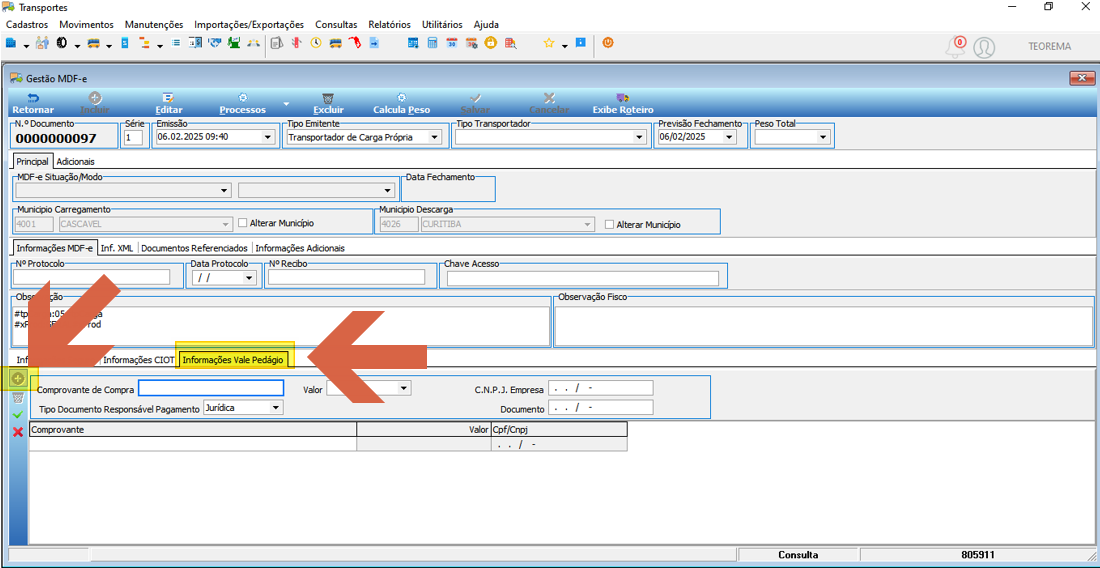Click the Chave Acesso input field
Screen dimensions: 1100x568
coord(583,278)
